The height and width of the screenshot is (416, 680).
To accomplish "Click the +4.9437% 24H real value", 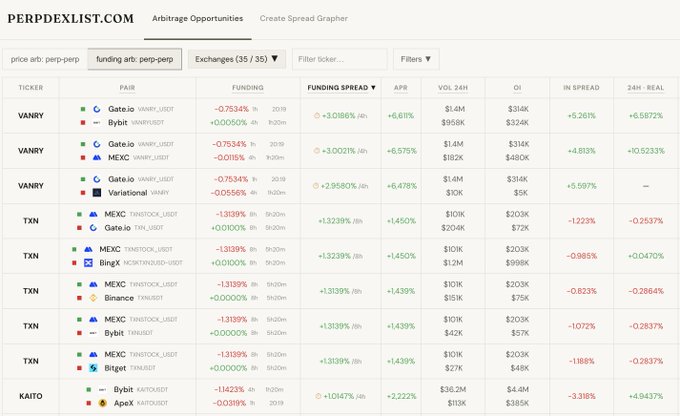I will coord(646,396).
